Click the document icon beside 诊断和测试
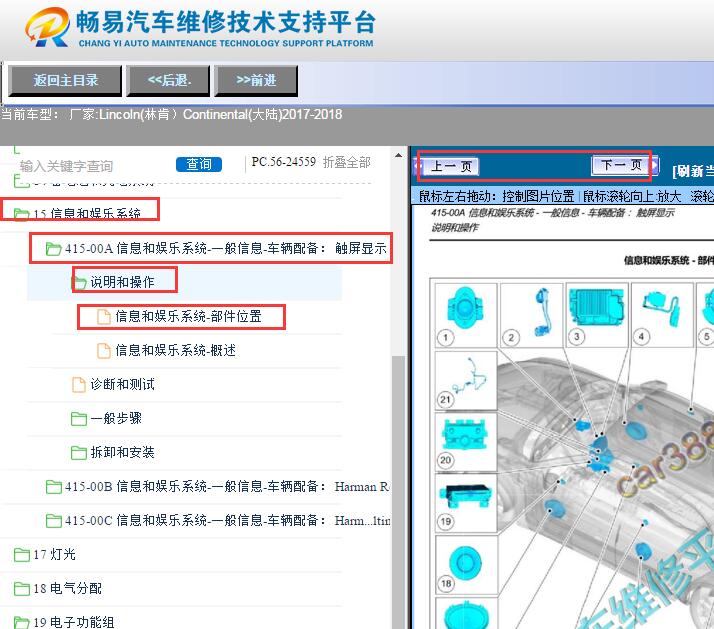Screen dimensions: 714x629 tap(79, 385)
